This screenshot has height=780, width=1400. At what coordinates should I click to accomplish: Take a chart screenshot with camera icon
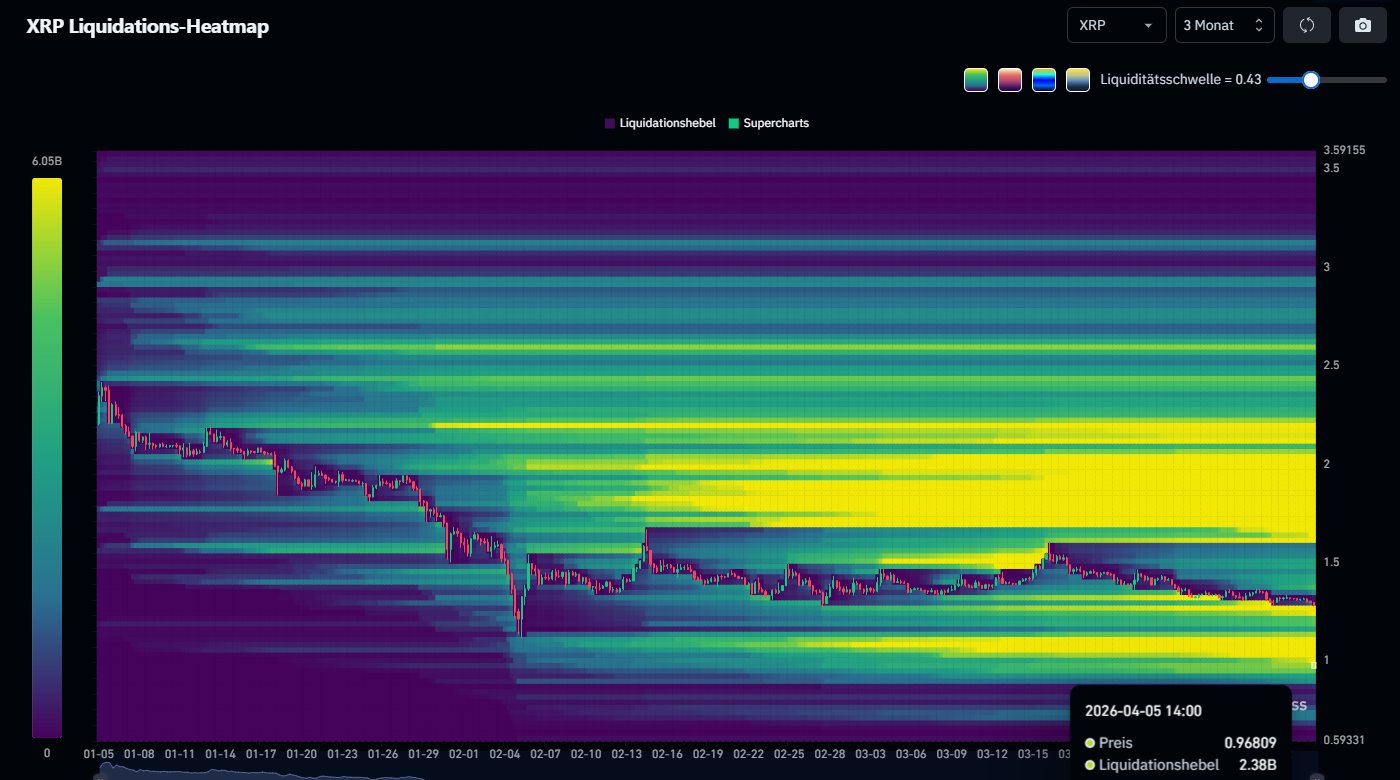click(x=1362, y=25)
